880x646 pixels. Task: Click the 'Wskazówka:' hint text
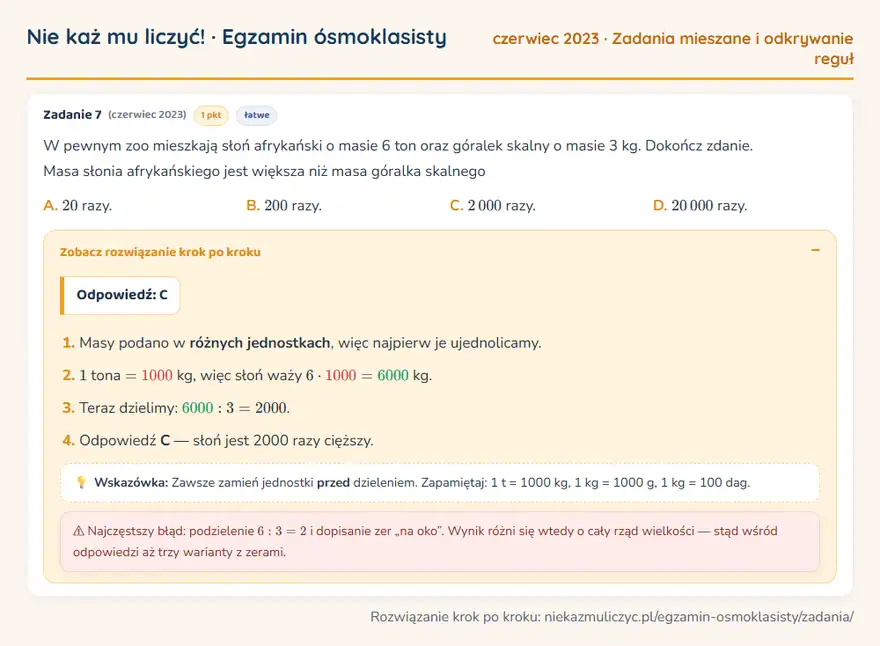coord(131,483)
